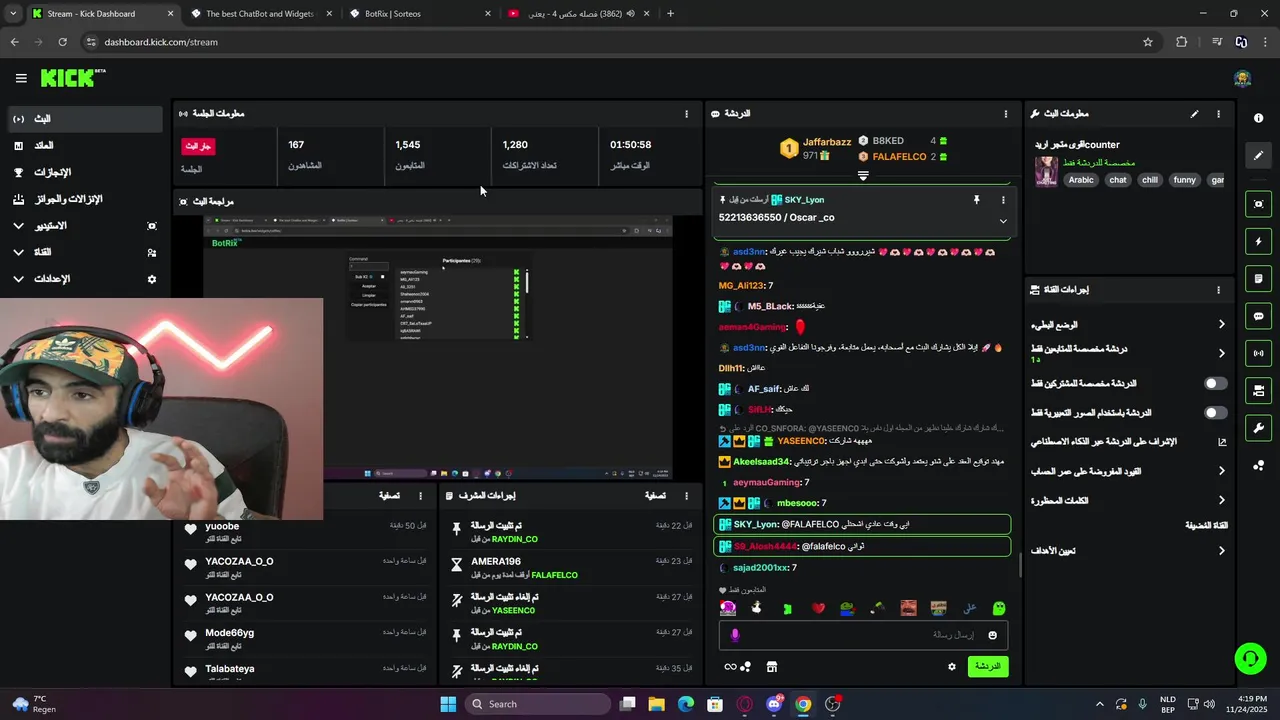Open session info panel three-dot menu

(686, 114)
